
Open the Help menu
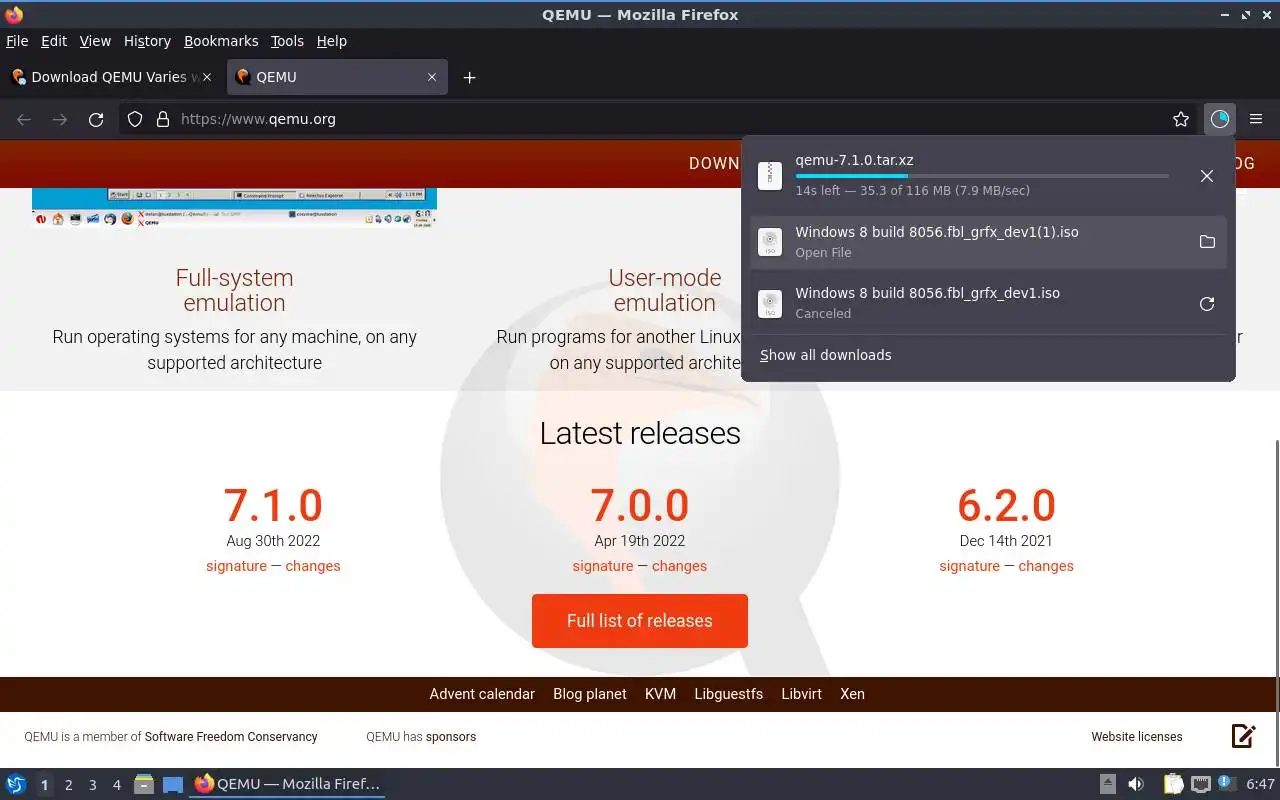click(331, 41)
